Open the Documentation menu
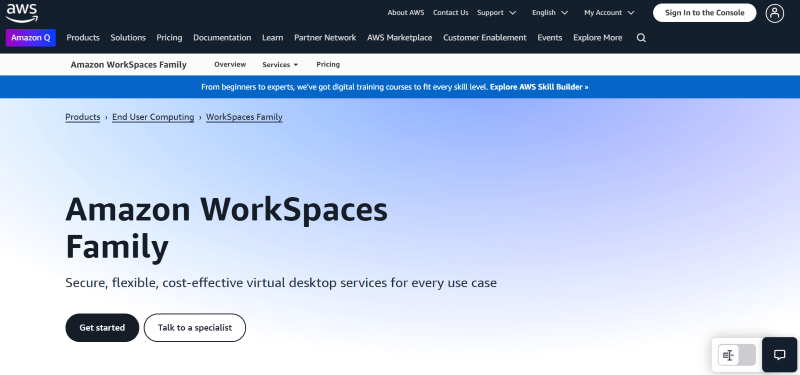 pos(222,38)
